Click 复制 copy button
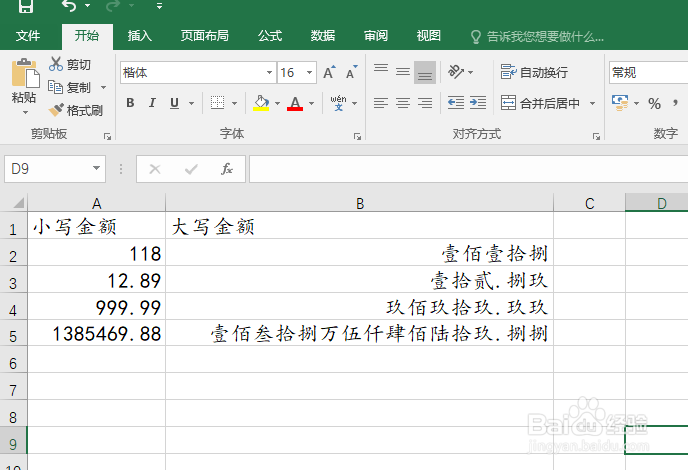 point(69,87)
